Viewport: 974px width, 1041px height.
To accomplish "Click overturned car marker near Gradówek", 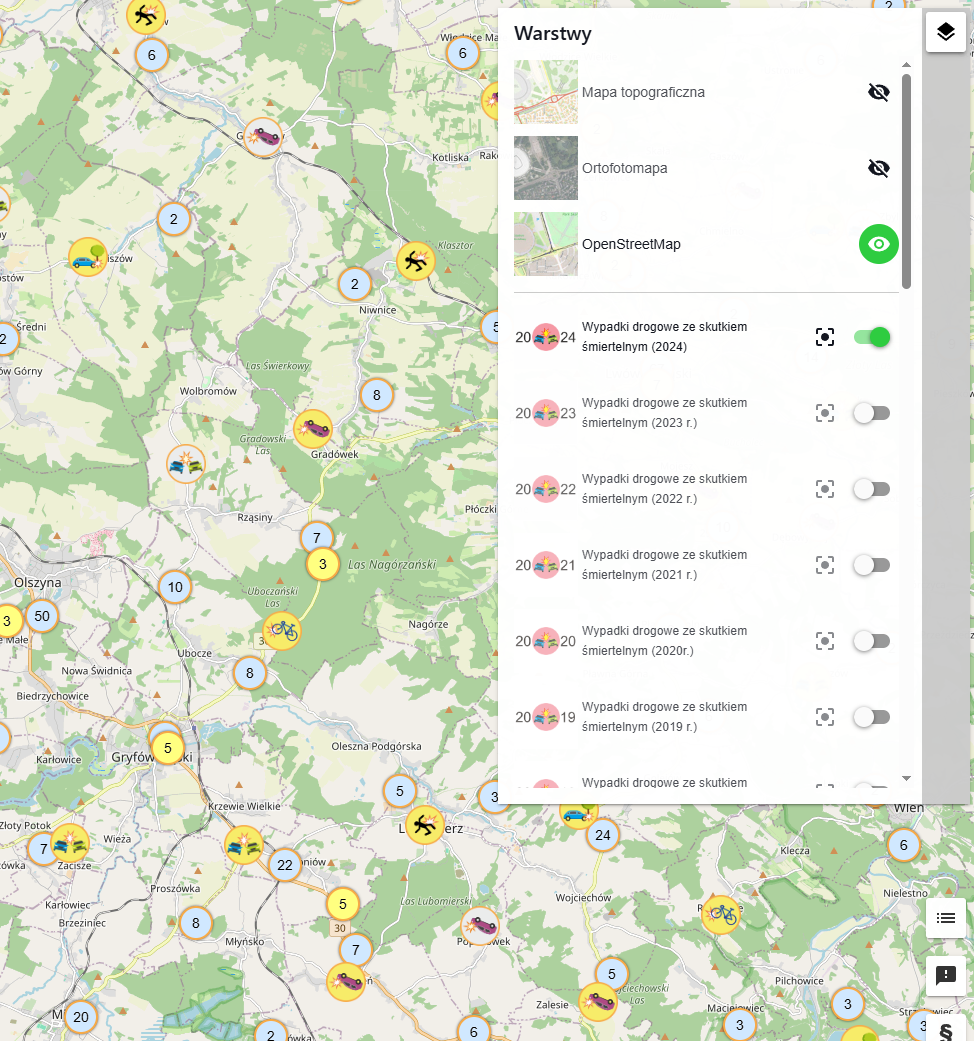I will pyautogui.click(x=314, y=429).
